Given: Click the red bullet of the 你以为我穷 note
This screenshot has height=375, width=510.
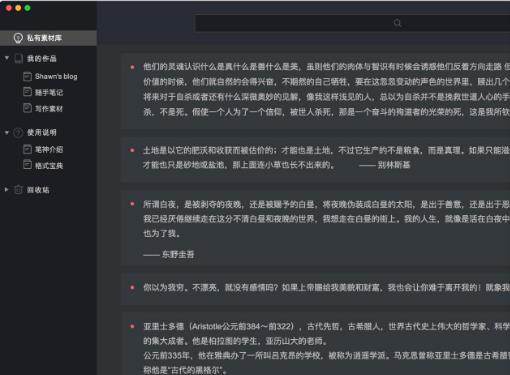Looking at the screenshot, I should pyautogui.click(x=132, y=287).
